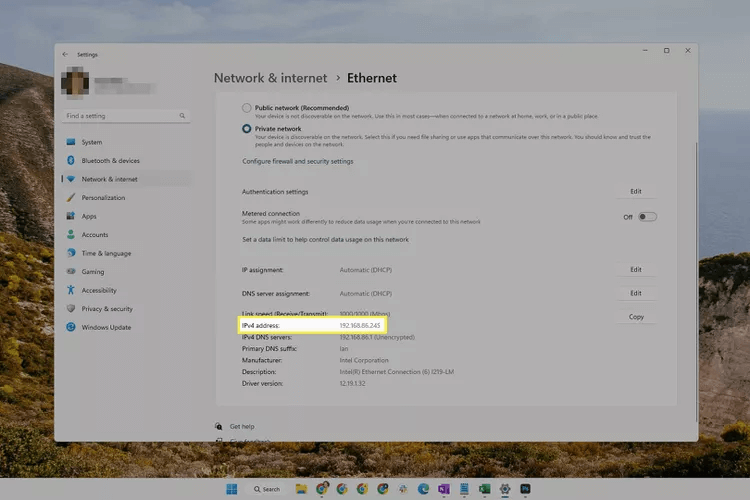Click the Personalization paintbrush icon
The width and height of the screenshot is (750, 500).
(x=71, y=198)
